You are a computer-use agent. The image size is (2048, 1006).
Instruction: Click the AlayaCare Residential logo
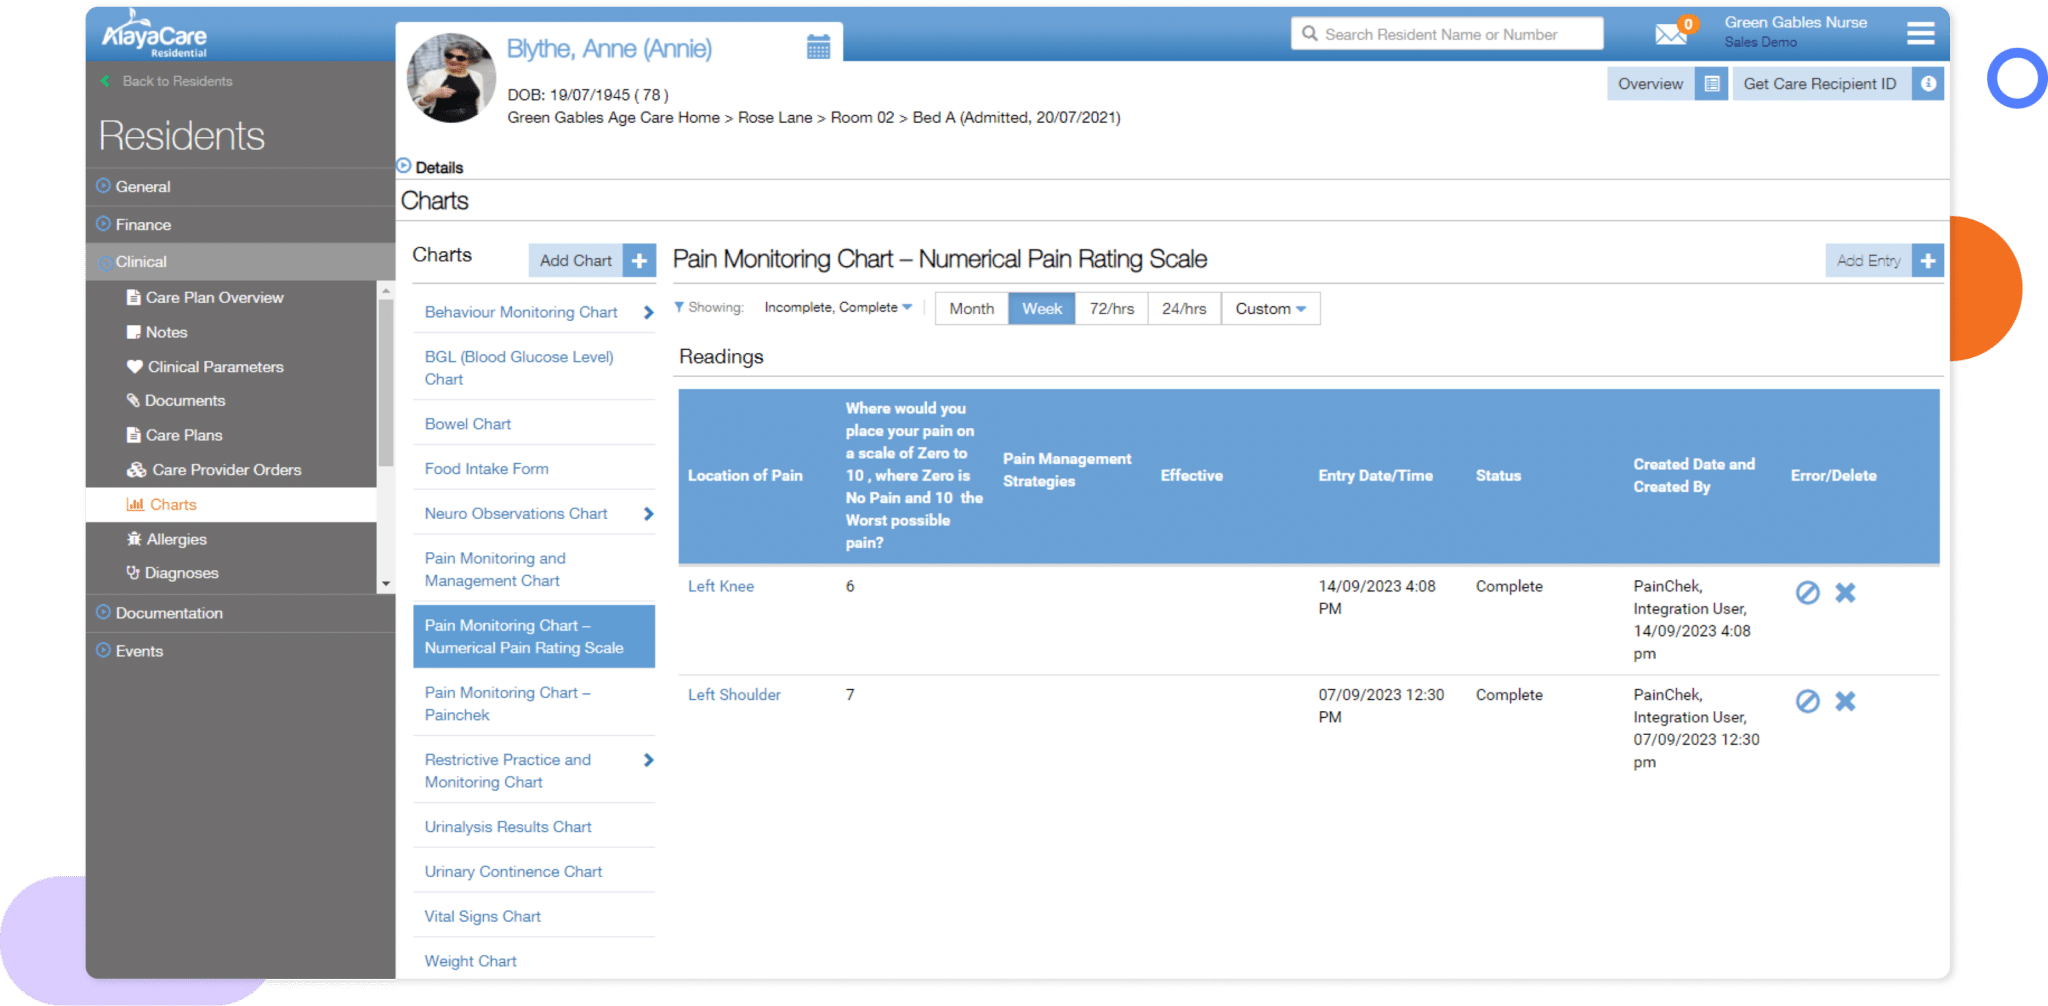point(155,34)
